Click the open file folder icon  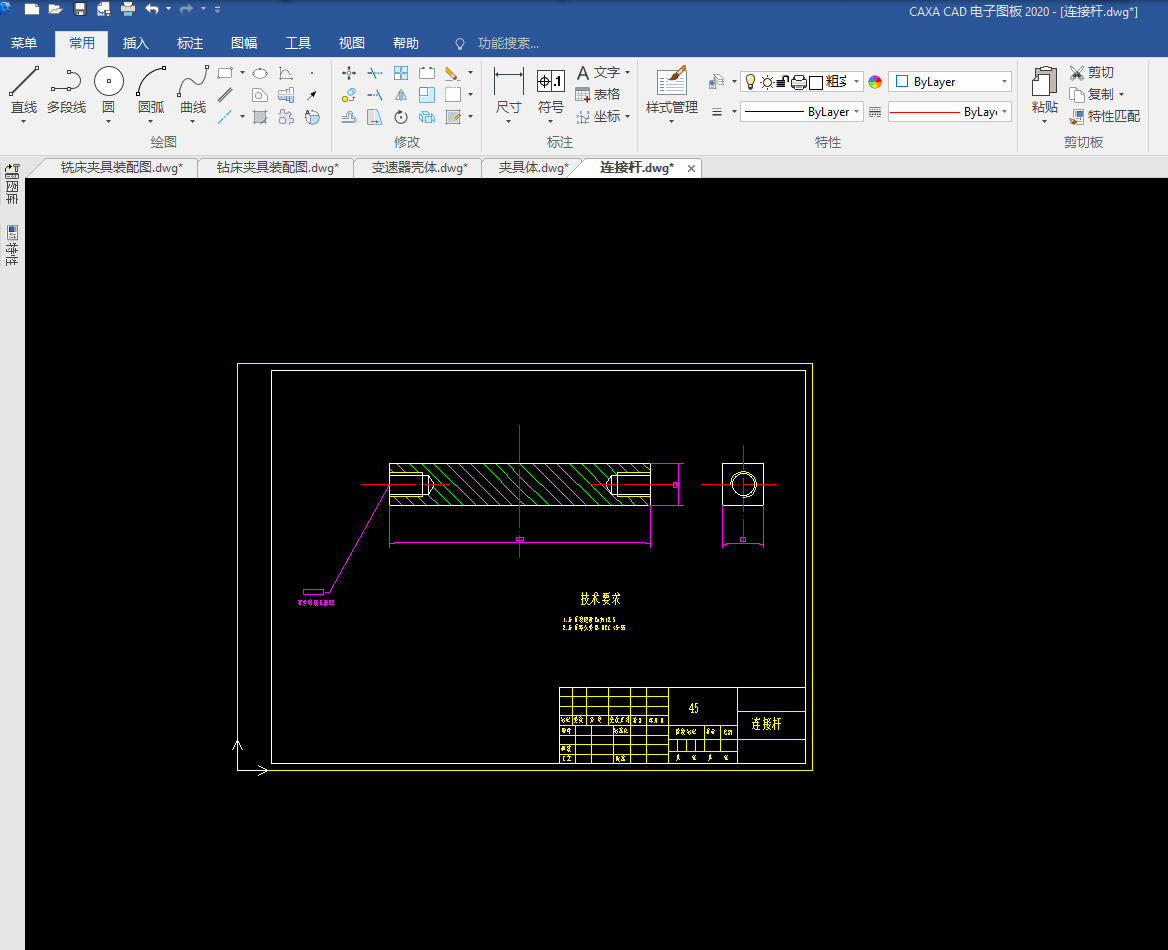55,9
